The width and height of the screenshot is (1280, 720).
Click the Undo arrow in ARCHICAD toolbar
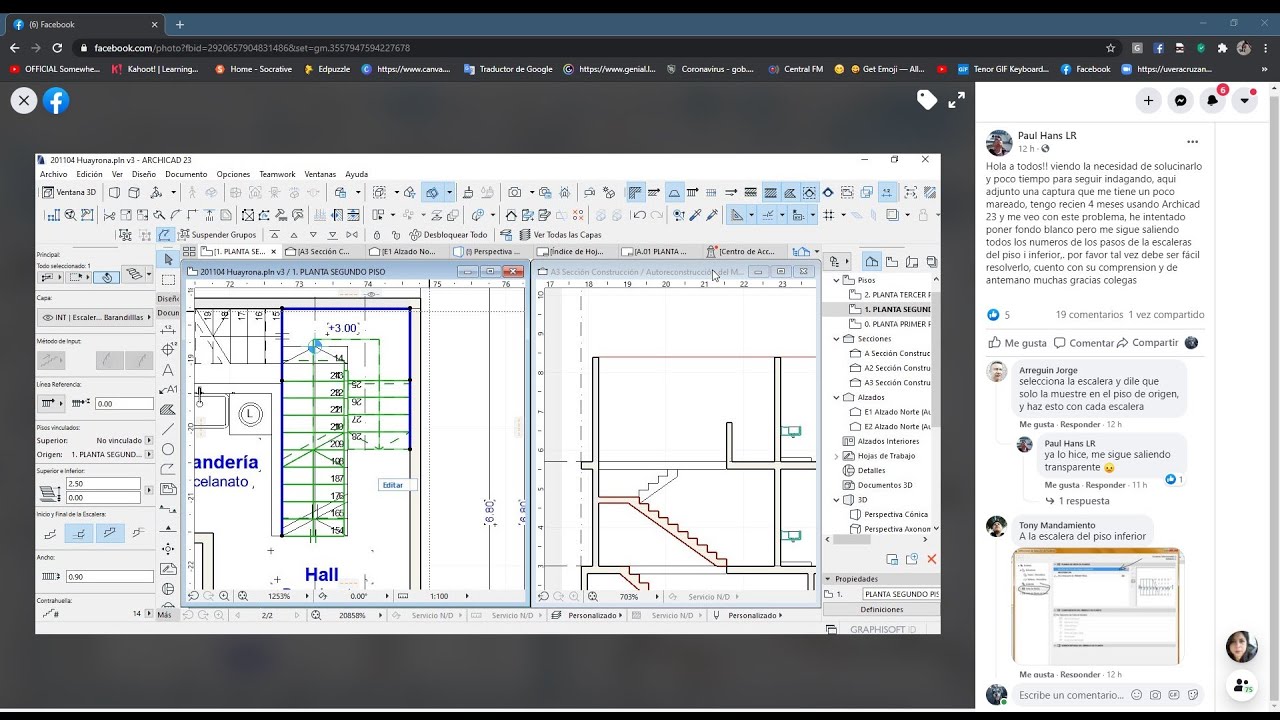(x=639, y=215)
